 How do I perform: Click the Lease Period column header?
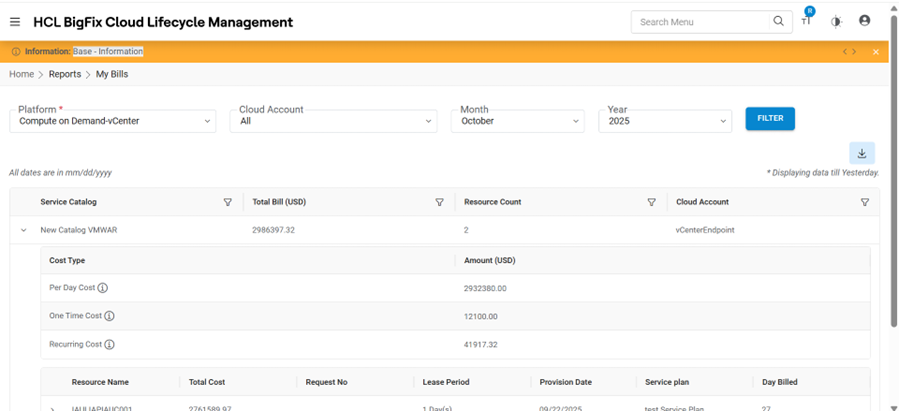coord(445,382)
